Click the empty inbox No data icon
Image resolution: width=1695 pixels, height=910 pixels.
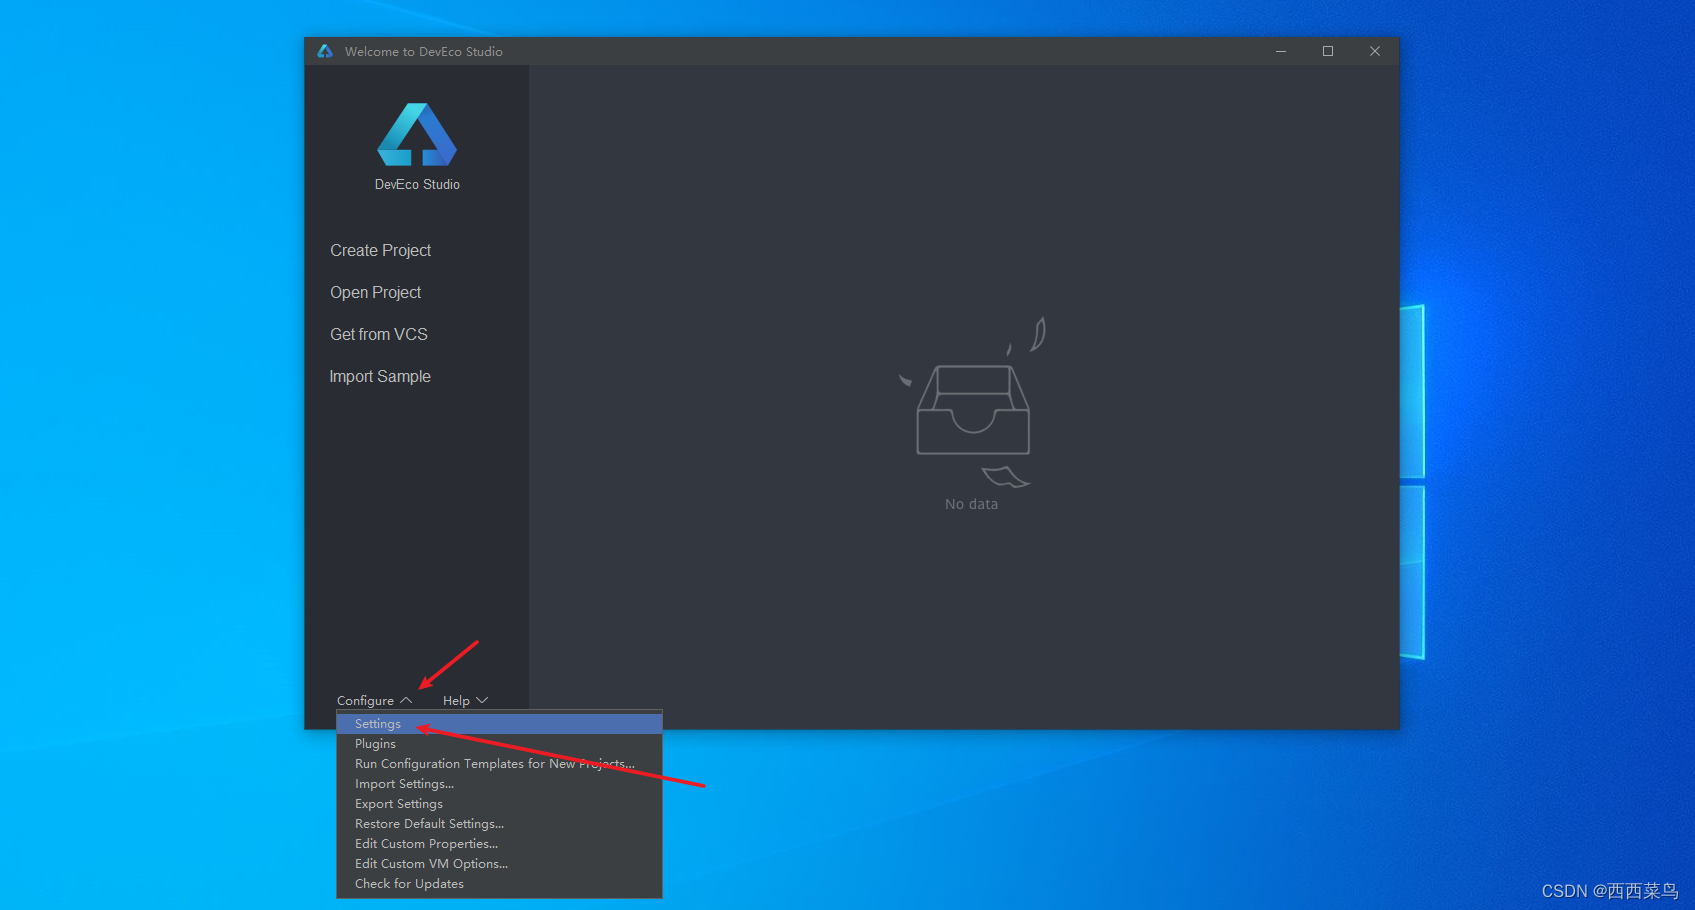(973, 403)
